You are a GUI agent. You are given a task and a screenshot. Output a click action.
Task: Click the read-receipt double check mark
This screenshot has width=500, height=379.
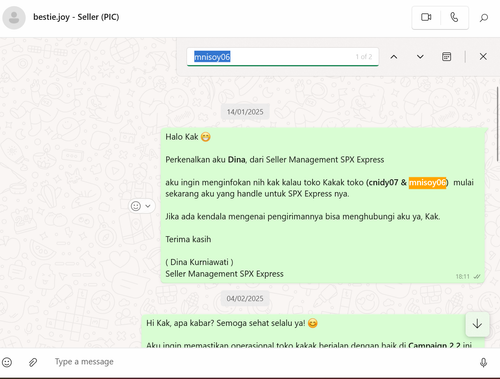click(x=477, y=277)
